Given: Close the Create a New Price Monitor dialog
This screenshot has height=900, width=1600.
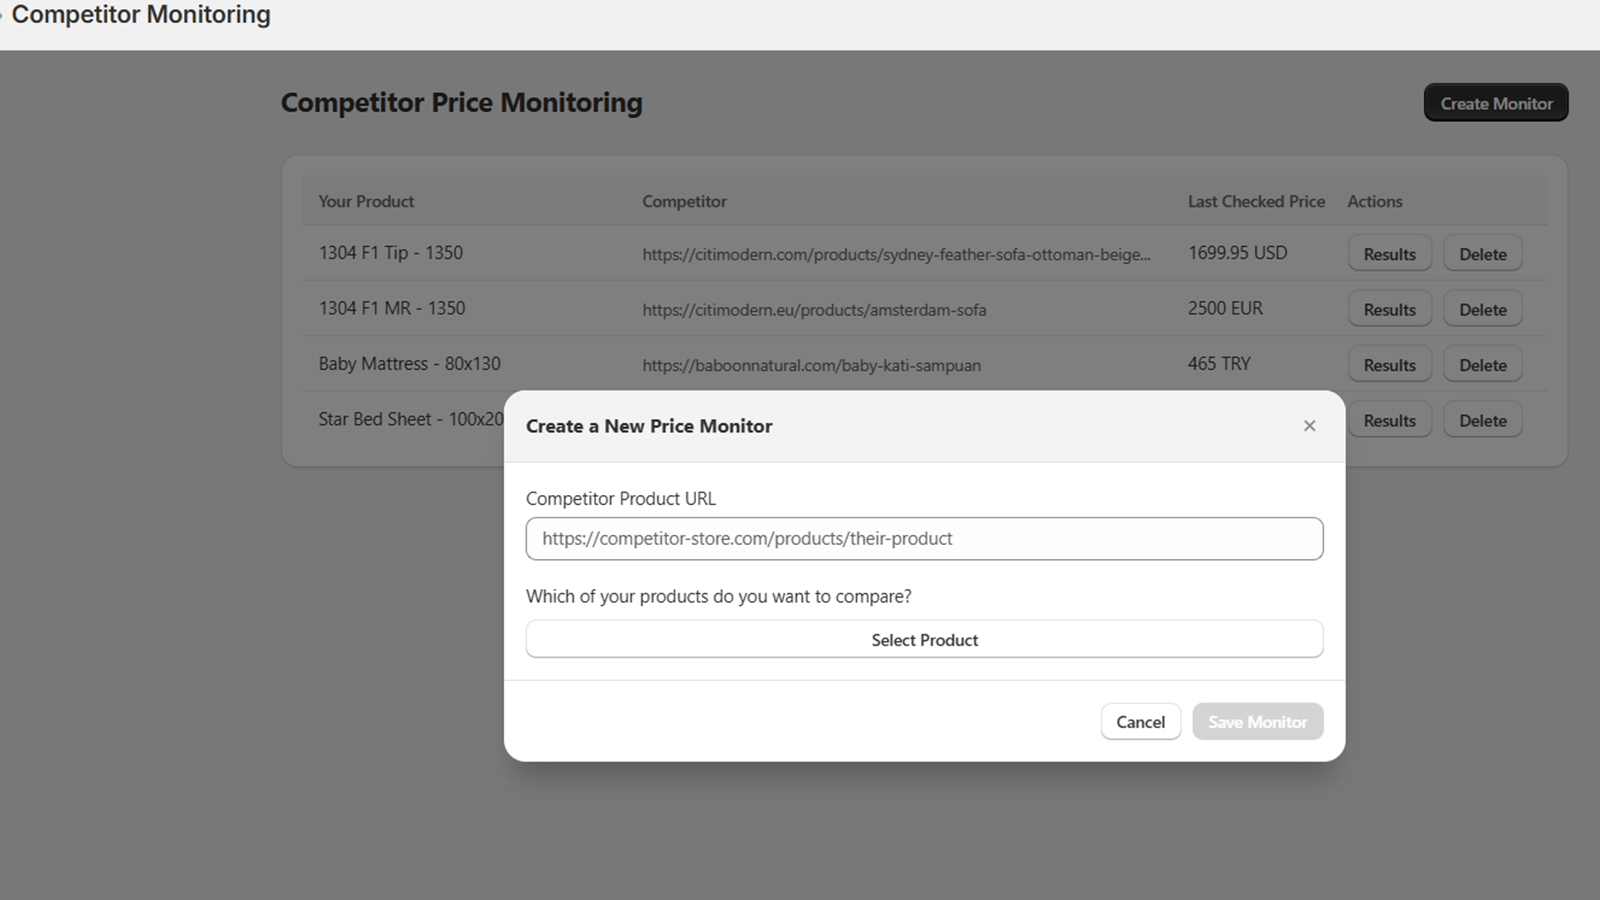Looking at the screenshot, I should 1310,425.
